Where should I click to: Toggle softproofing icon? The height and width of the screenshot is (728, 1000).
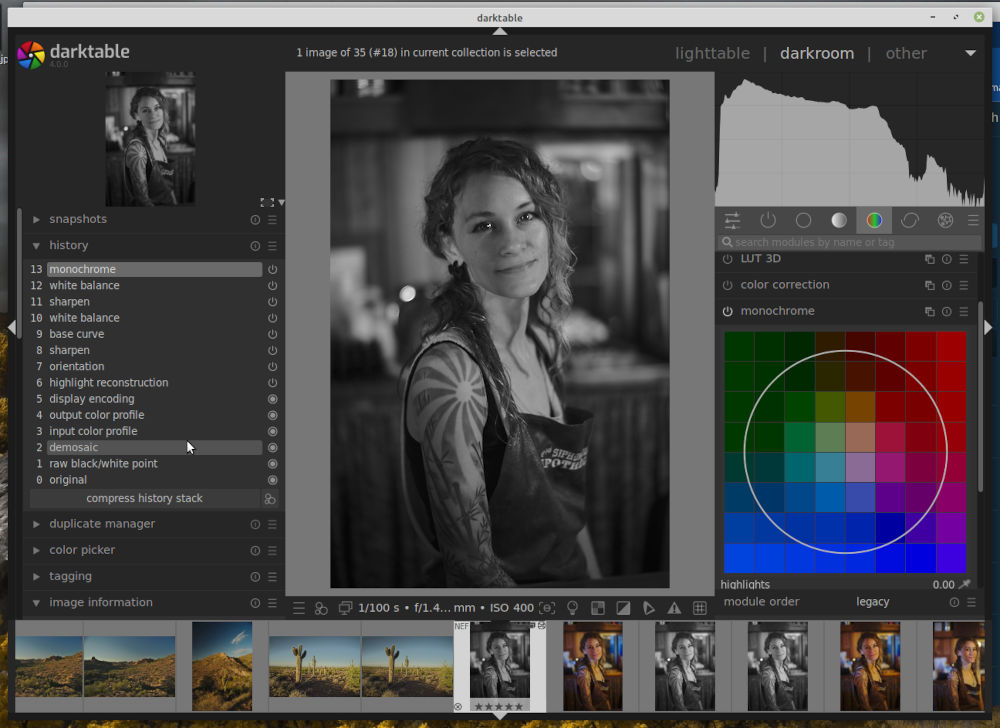pos(649,608)
